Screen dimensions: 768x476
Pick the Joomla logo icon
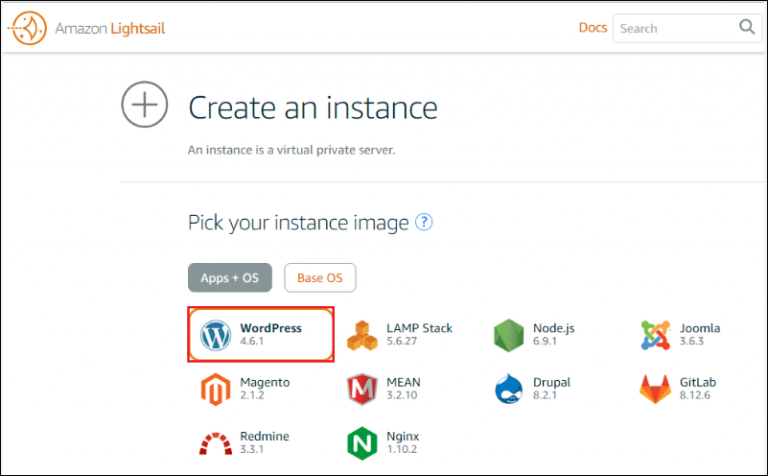pos(656,336)
